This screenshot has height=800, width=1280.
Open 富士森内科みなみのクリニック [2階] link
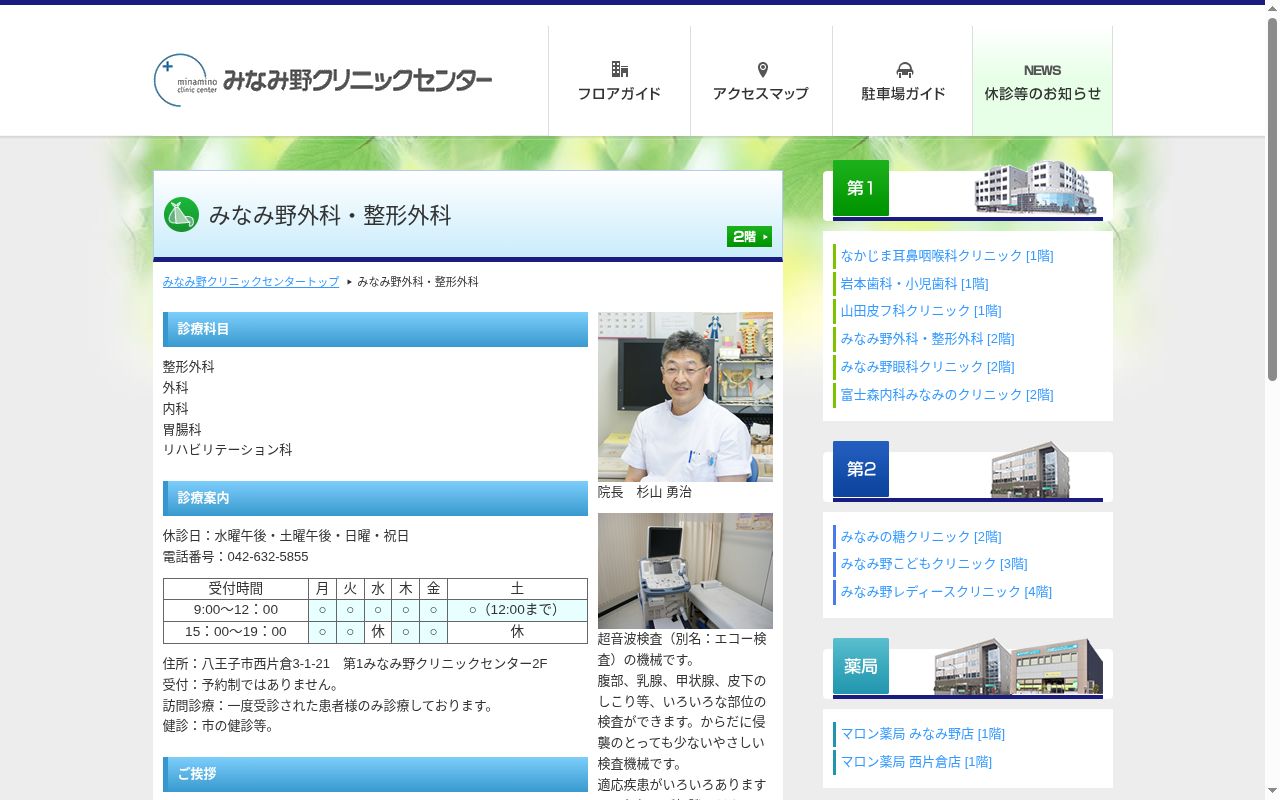pos(947,395)
